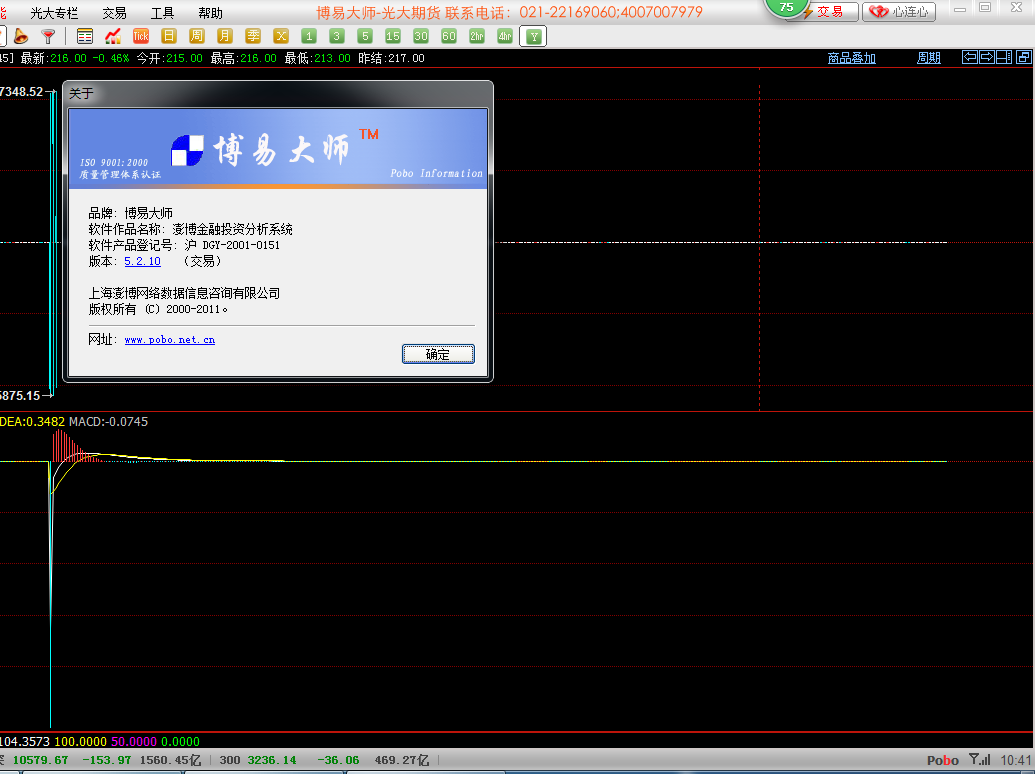Click the version 5.2.10 link
The height and width of the screenshot is (774, 1035).
142,261
